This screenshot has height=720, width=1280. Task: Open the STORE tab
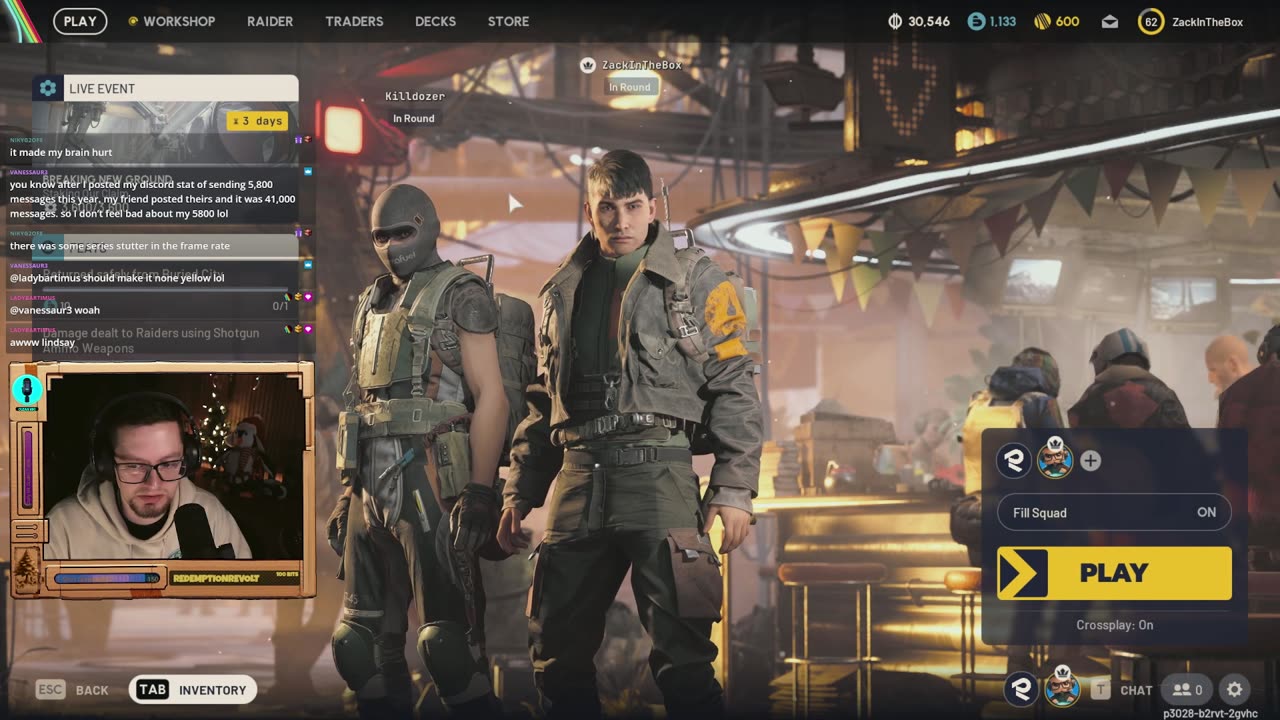(508, 21)
